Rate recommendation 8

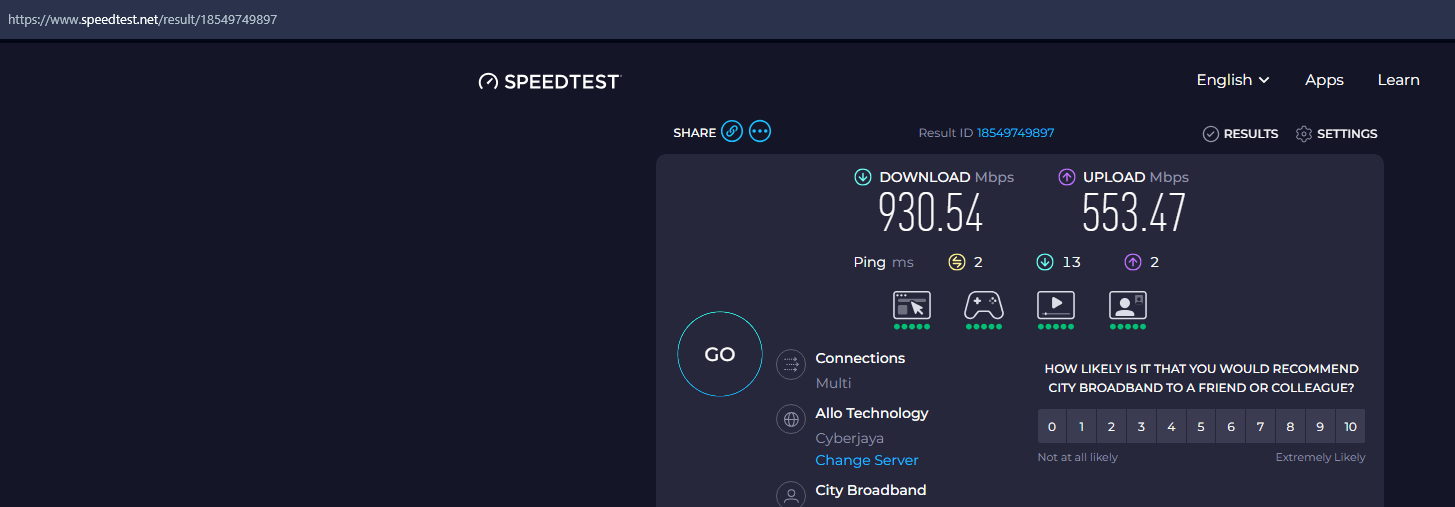[1290, 426]
